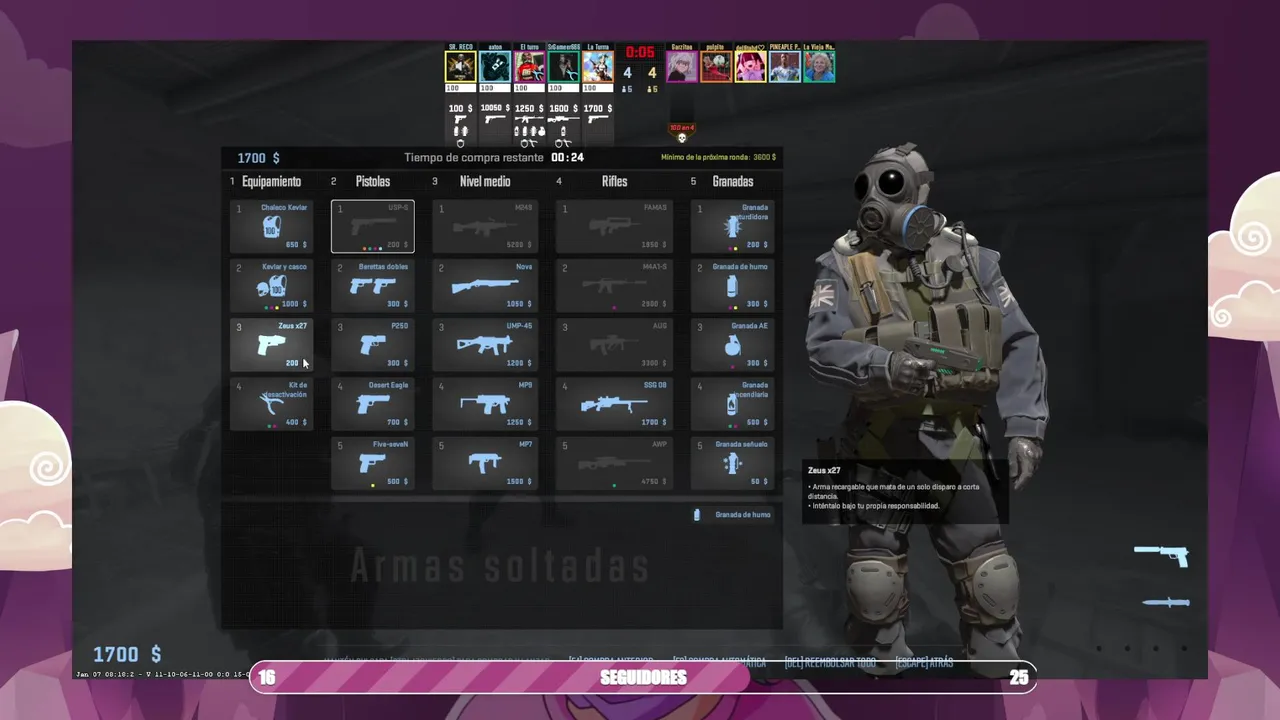Select El turro player avatar
The image size is (1280, 720).
[529, 66]
